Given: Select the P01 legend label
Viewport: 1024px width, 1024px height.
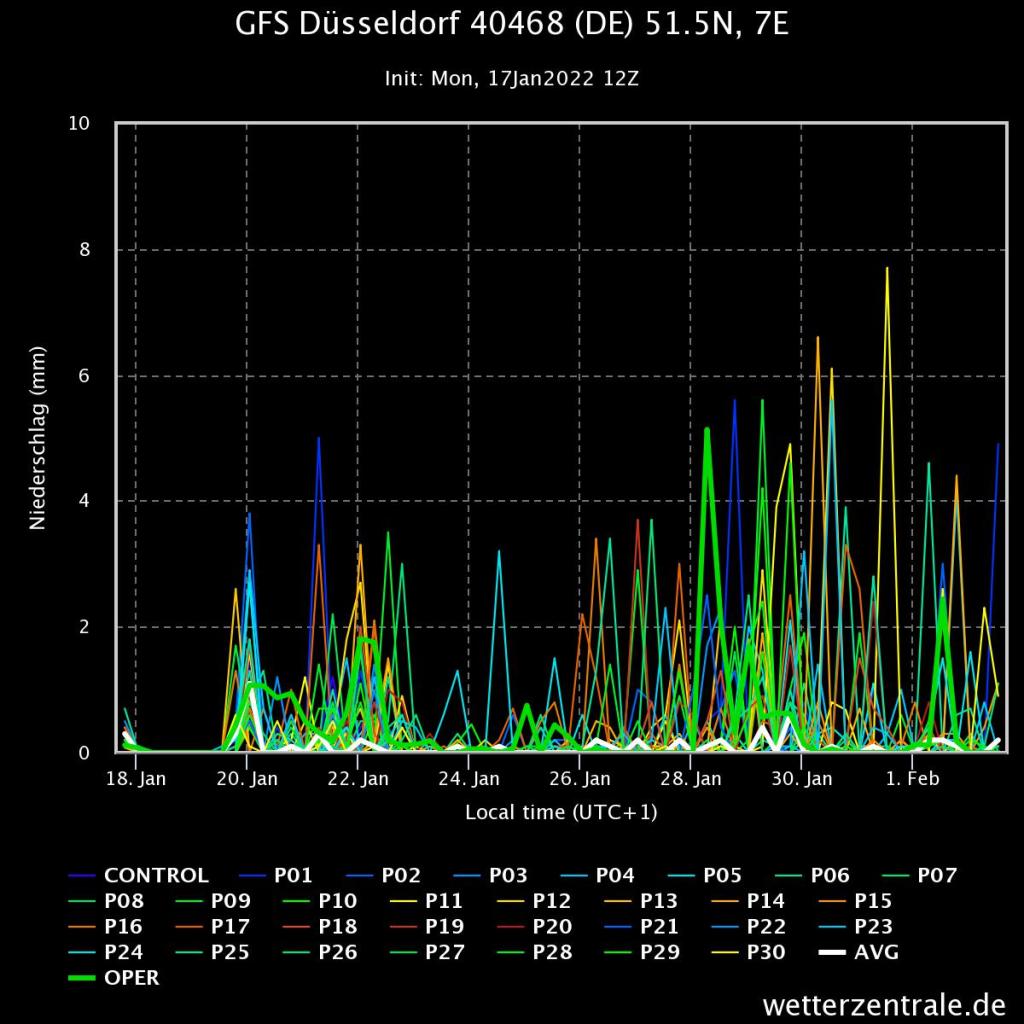Looking at the screenshot, I should click(293, 876).
